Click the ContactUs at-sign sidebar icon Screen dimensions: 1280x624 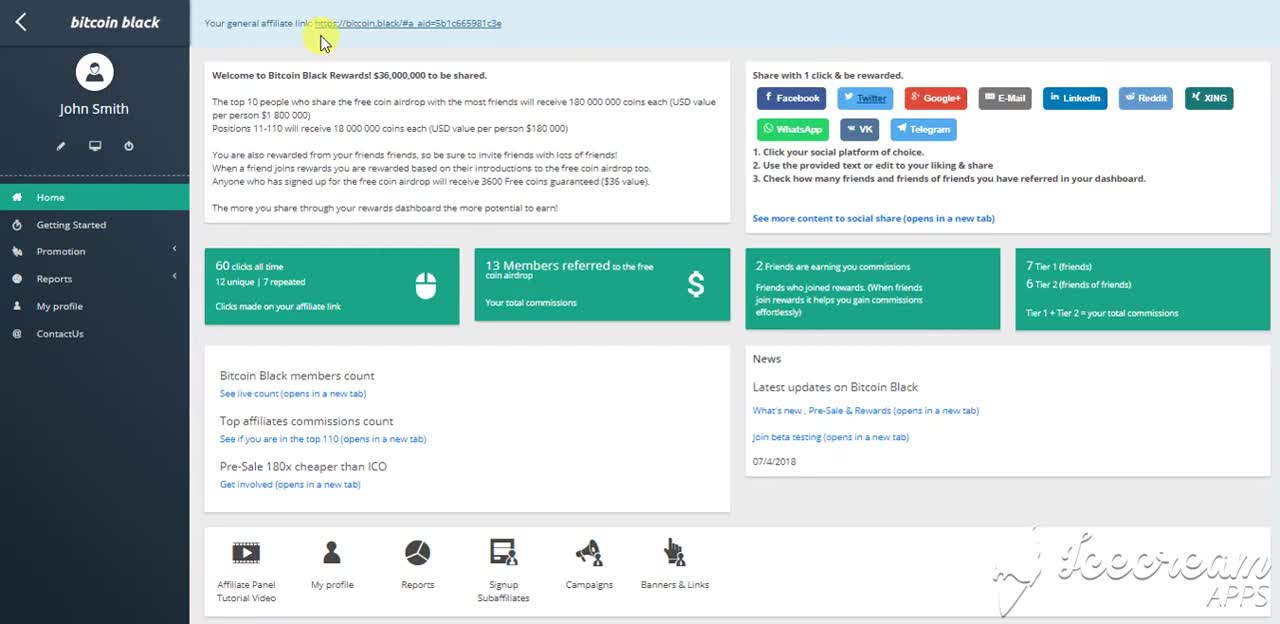pyautogui.click(x=17, y=334)
